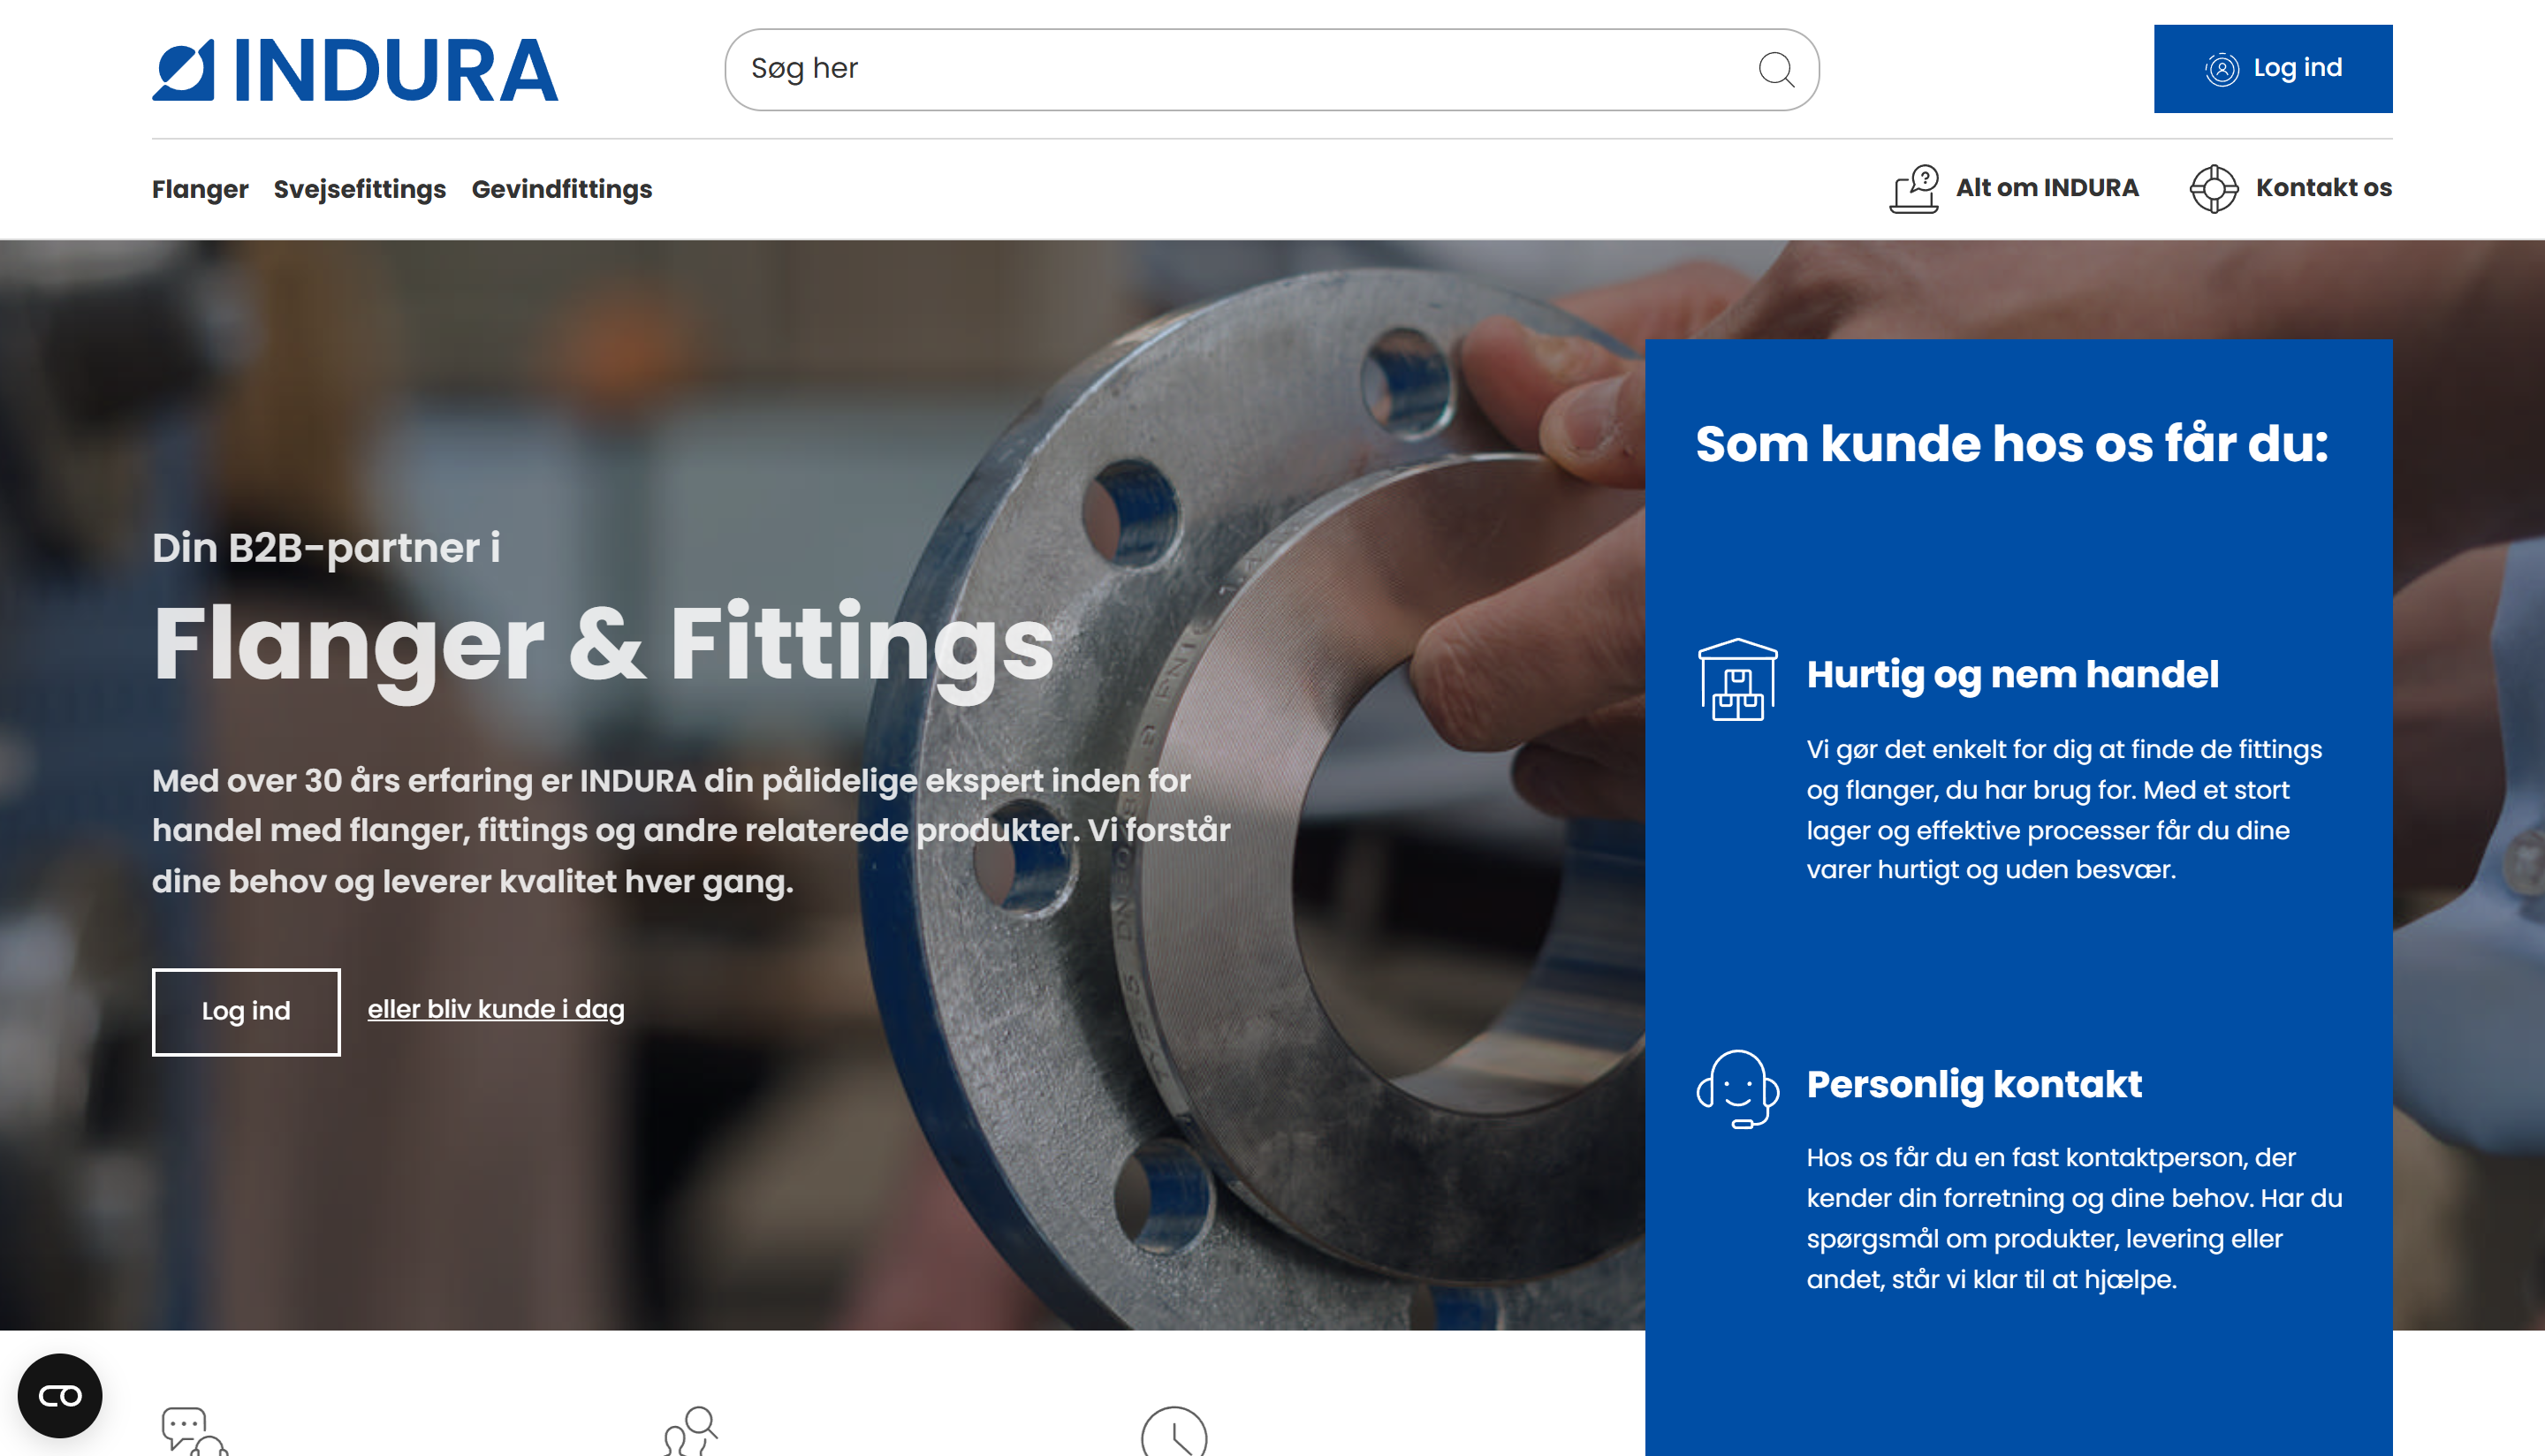
Task: Go to Alt om INDURA page
Action: point(2047,188)
